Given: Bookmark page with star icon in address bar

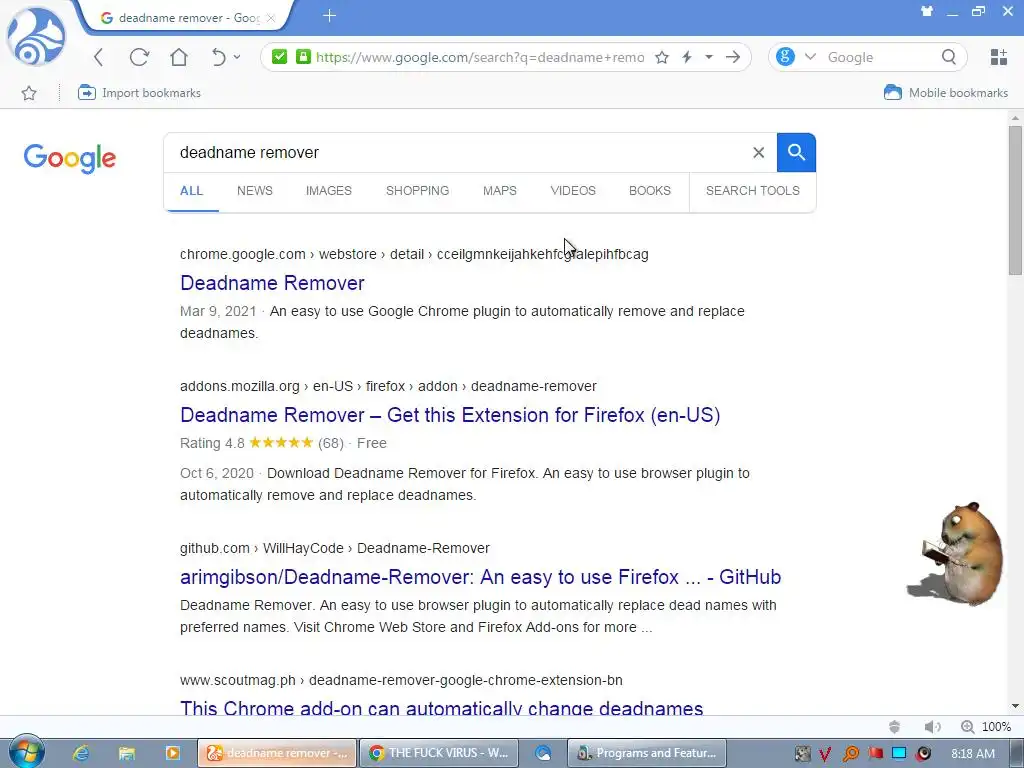Looking at the screenshot, I should tap(662, 57).
